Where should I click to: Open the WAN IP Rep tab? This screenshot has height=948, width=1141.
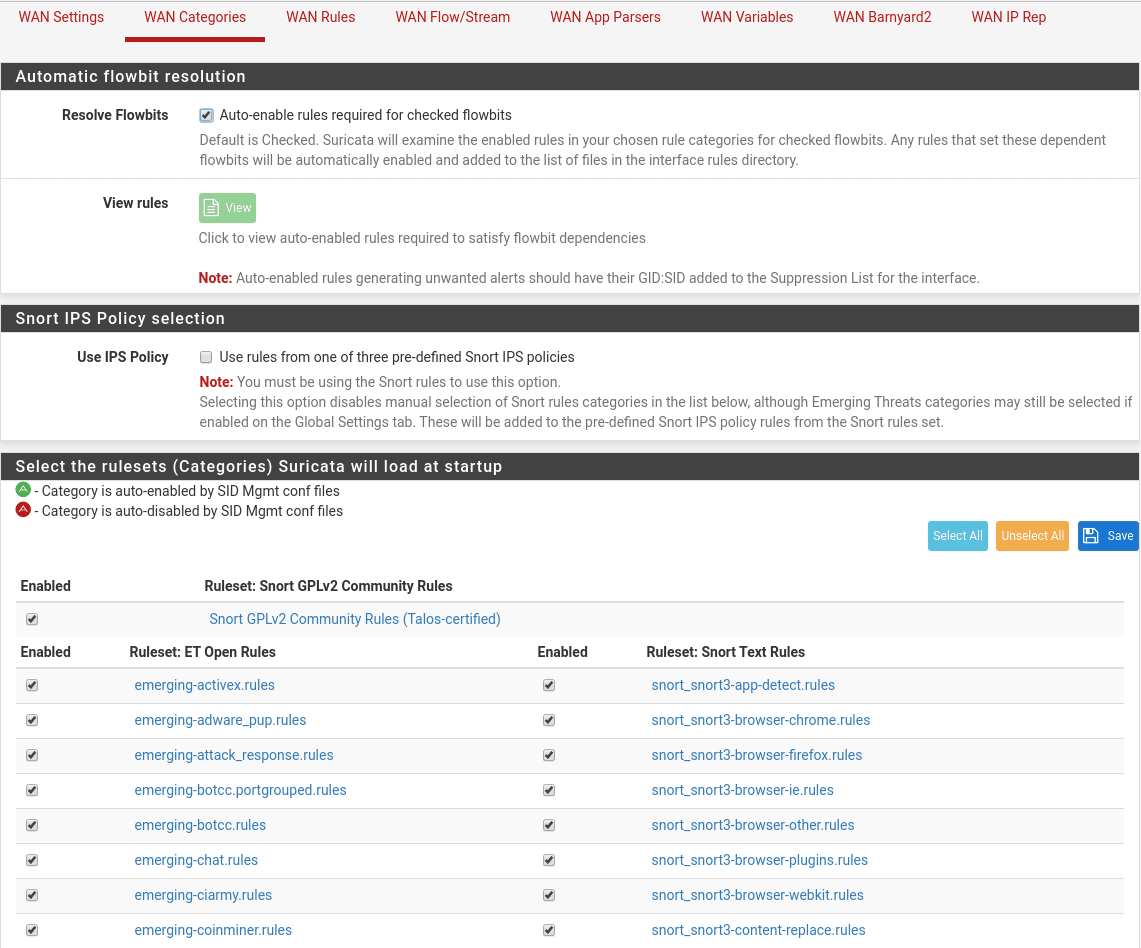(1009, 17)
